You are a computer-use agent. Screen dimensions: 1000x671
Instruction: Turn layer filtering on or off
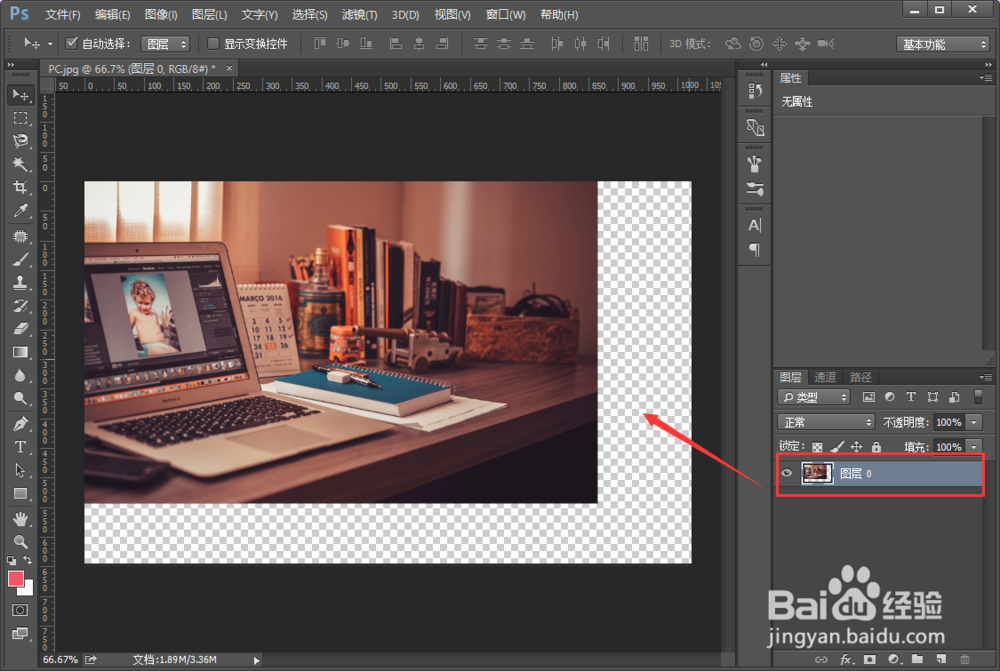tap(978, 397)
